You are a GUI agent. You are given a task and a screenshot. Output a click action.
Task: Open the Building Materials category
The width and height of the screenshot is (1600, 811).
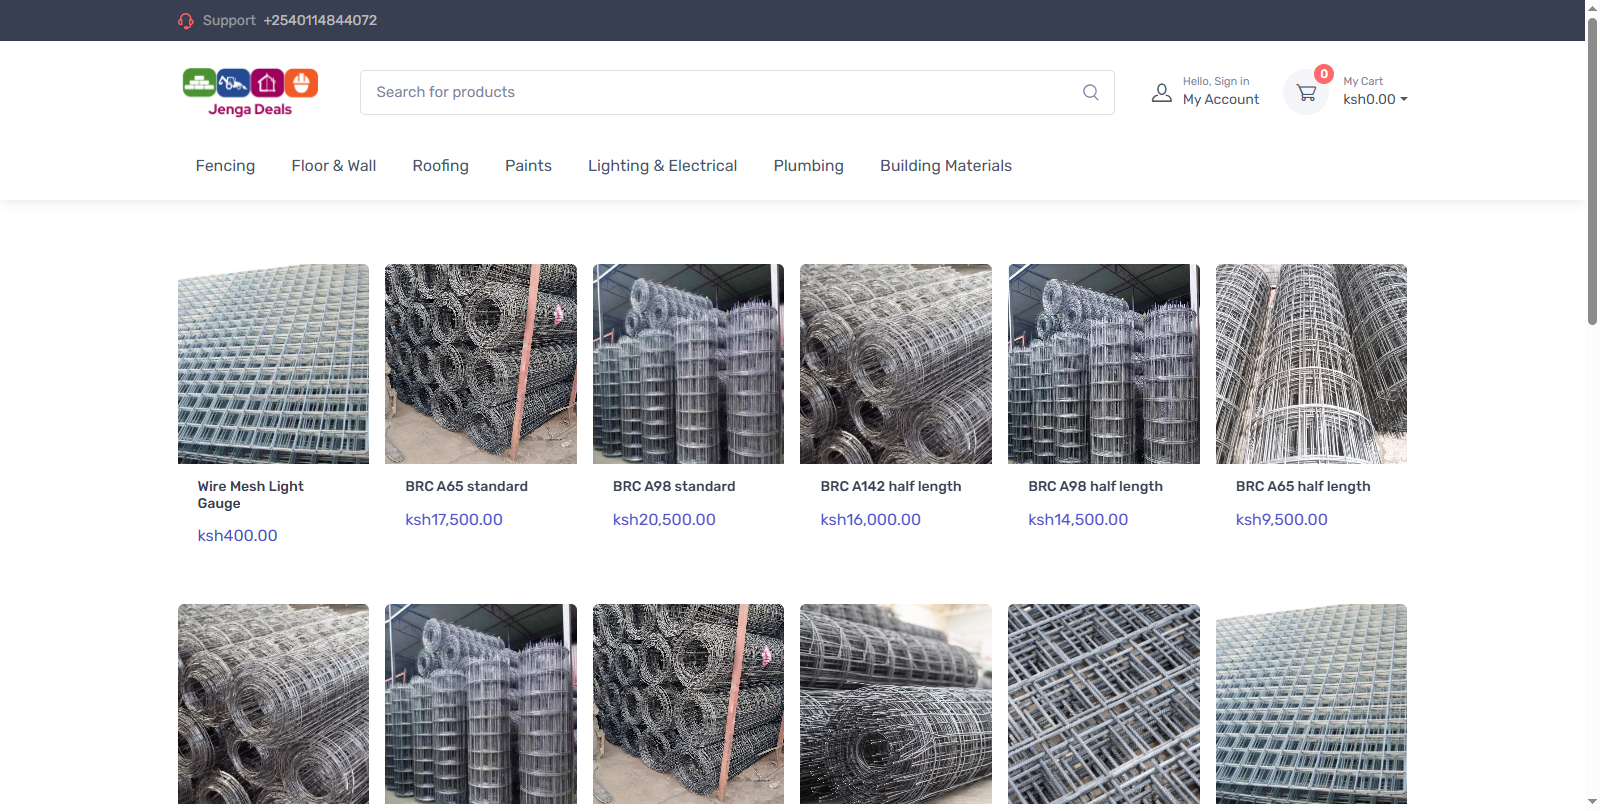click(x=945, y=166)
